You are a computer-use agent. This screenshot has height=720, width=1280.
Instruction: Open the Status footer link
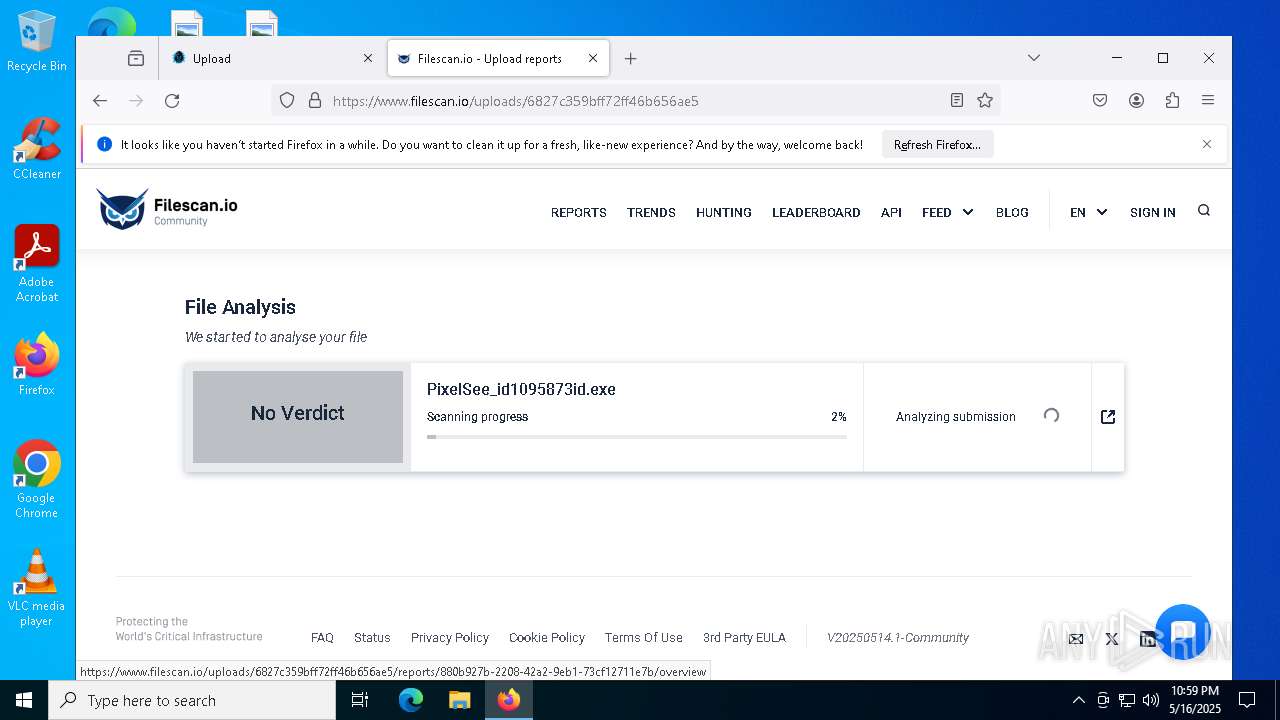coord(372,637)
